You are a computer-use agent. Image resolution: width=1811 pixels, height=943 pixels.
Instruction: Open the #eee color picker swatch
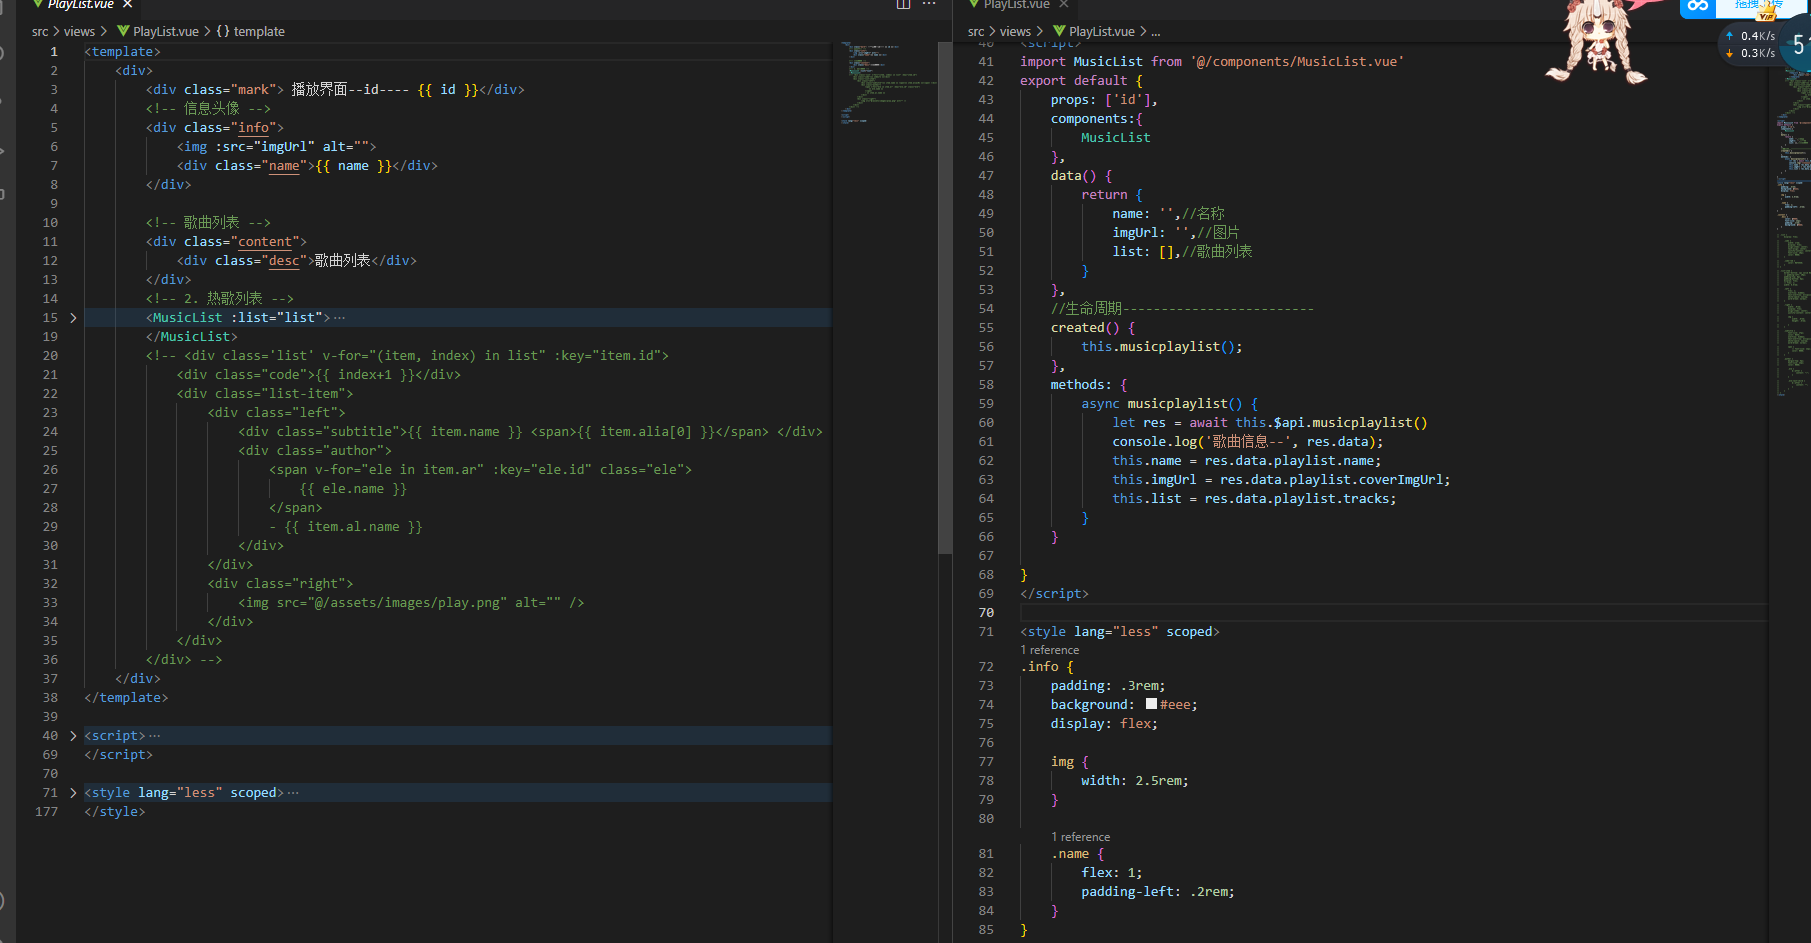point(1151,704)
